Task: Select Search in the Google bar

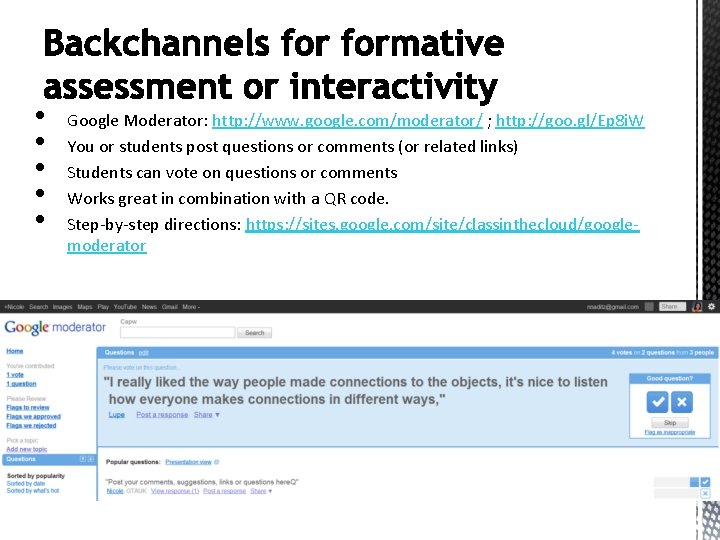Action: tap(39, 307)
